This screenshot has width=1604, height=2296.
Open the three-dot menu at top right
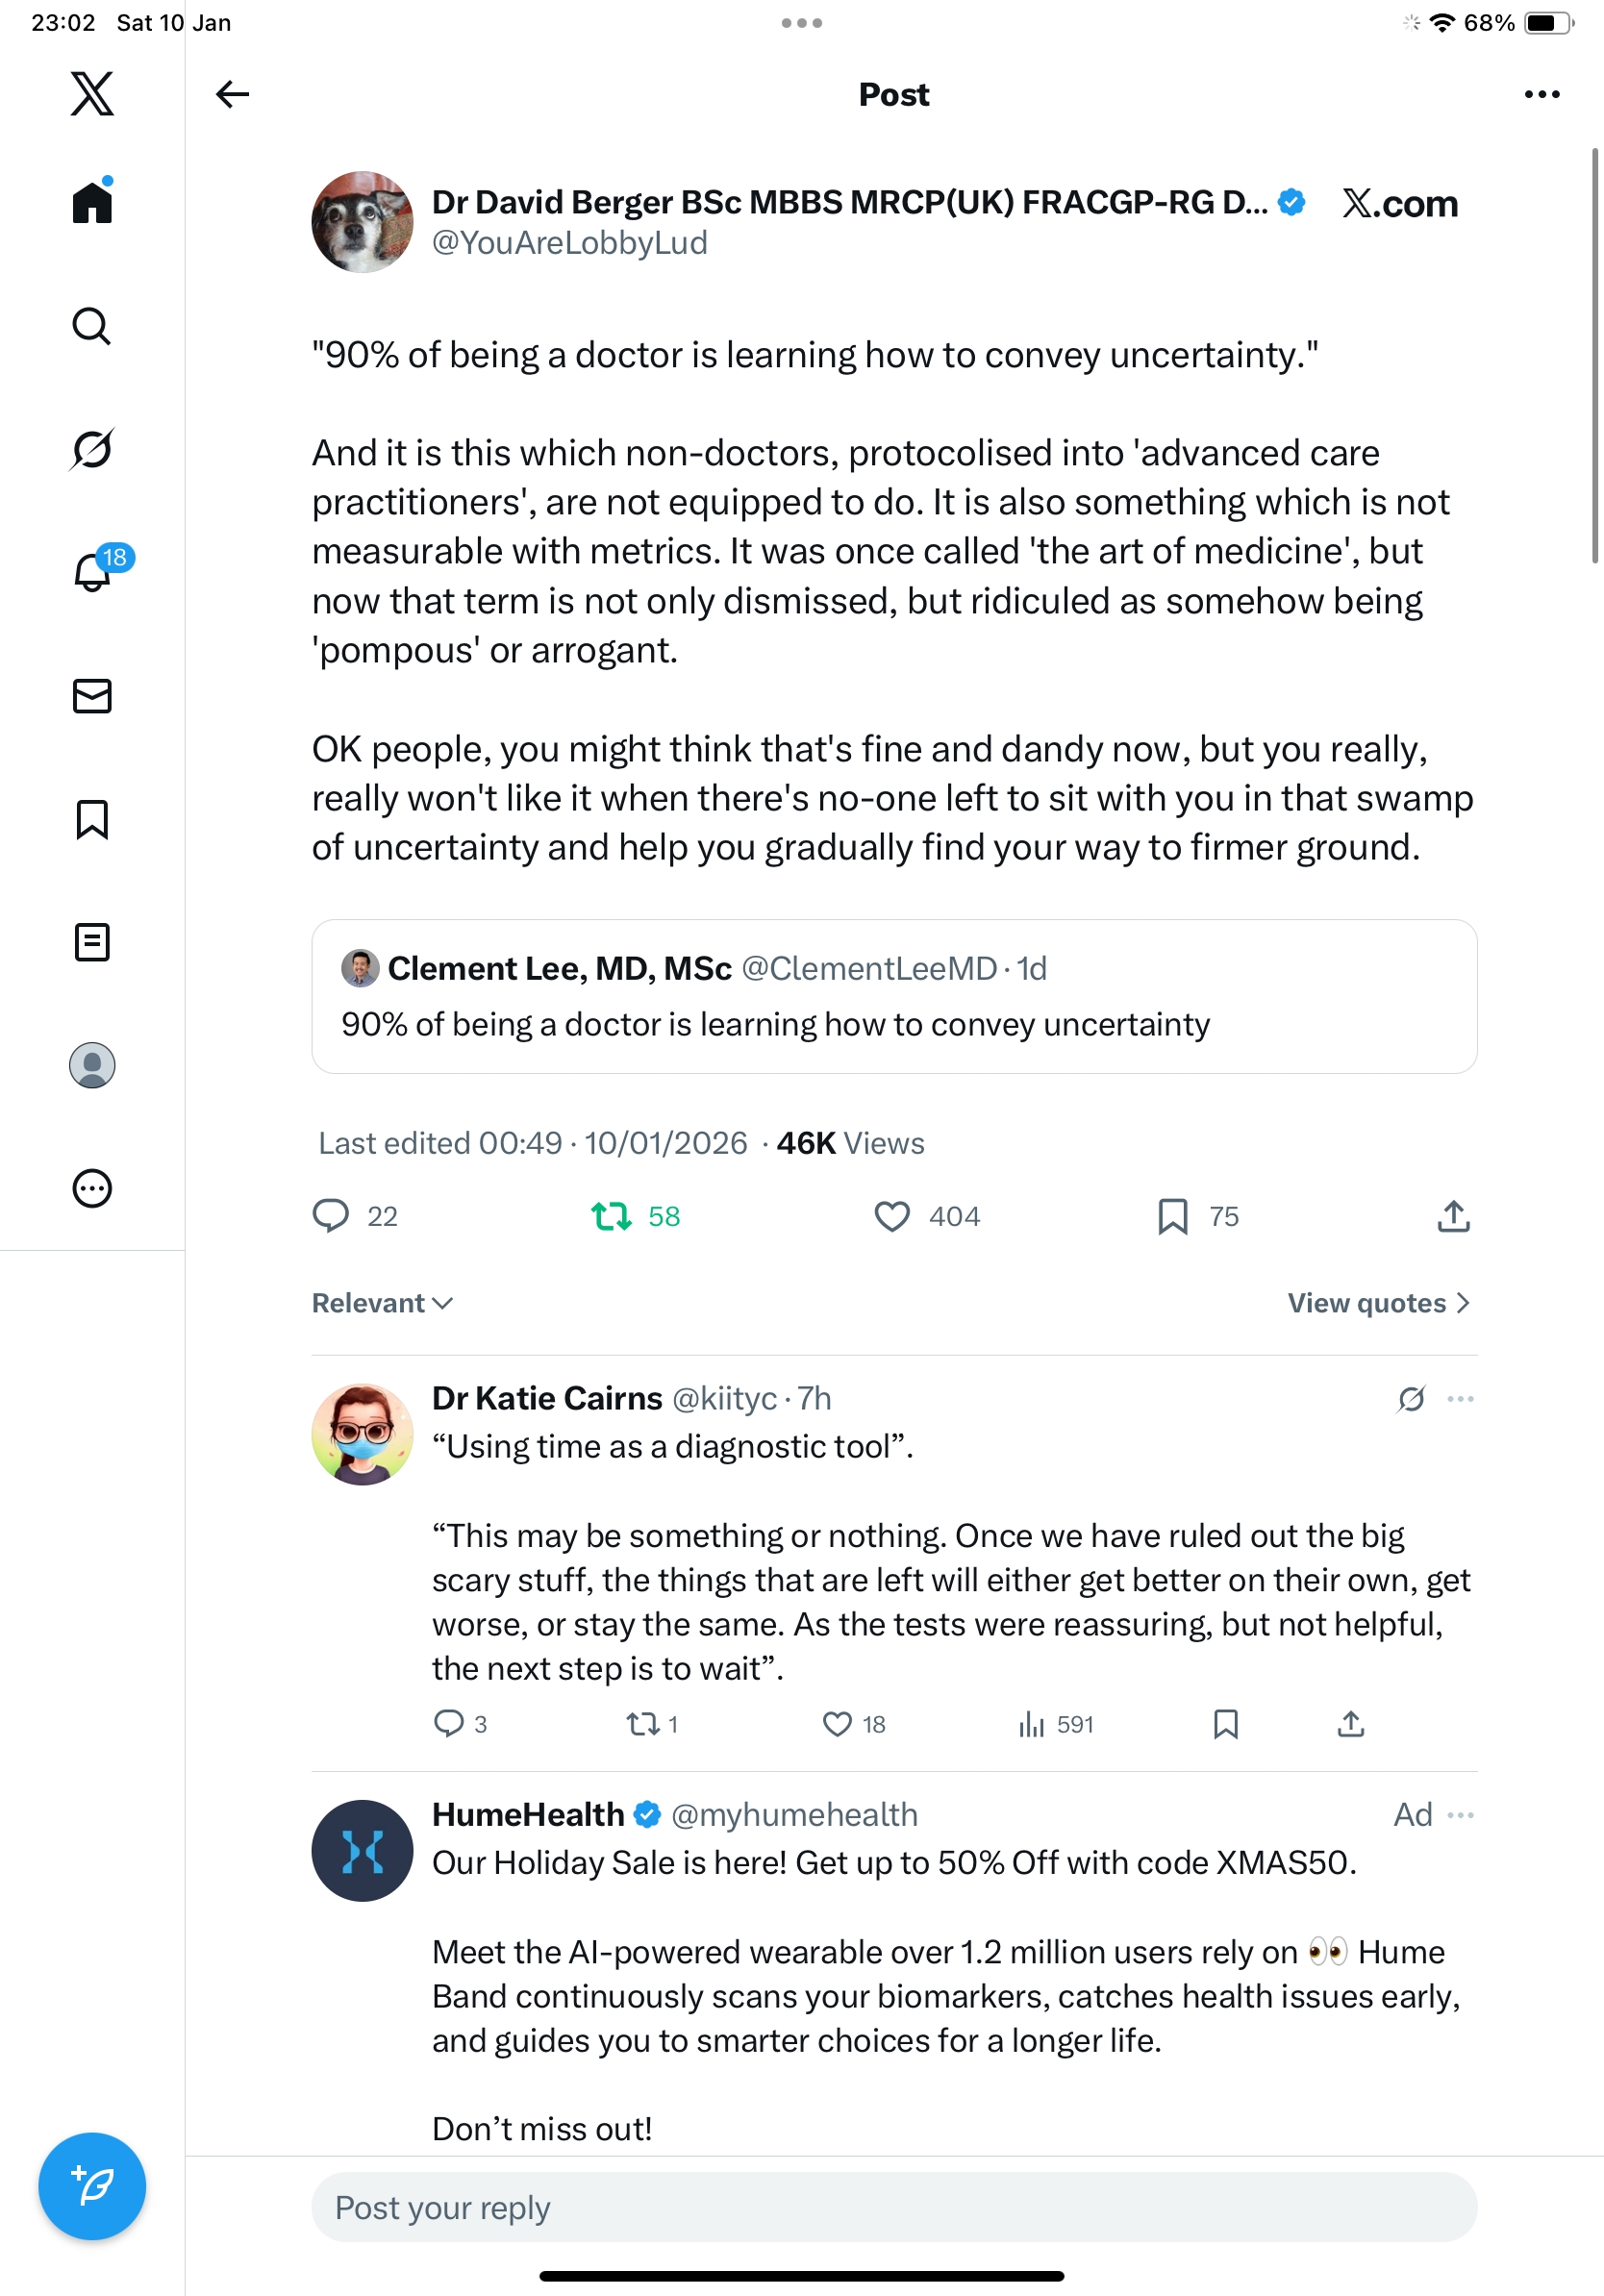pos(1541,94)
